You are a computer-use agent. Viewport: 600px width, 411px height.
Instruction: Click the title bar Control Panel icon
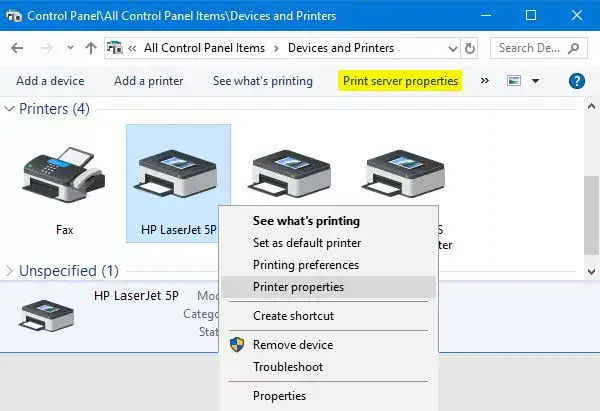tap(14, 16)
